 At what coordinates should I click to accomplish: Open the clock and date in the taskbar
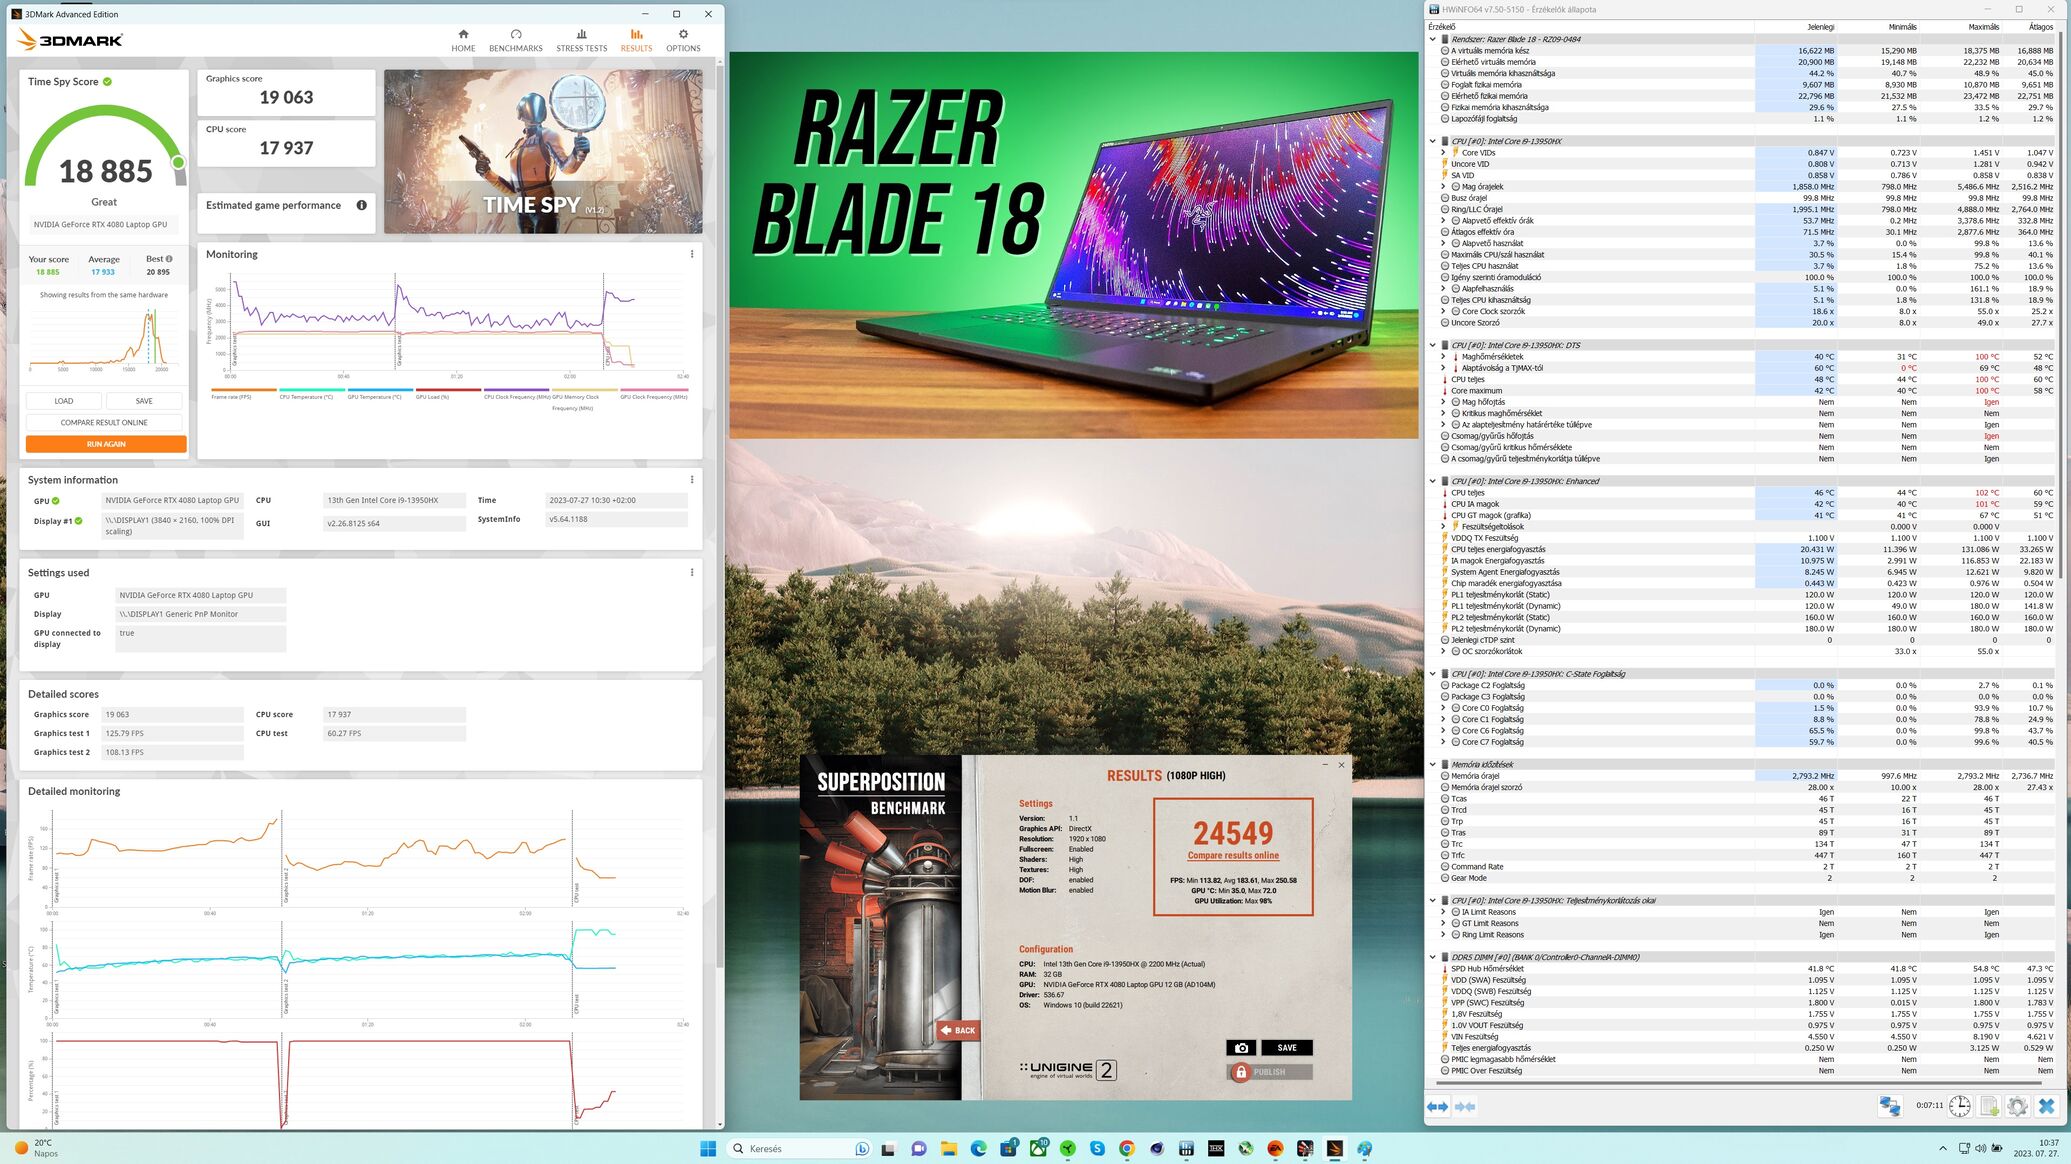[x=2036, y=1148]
